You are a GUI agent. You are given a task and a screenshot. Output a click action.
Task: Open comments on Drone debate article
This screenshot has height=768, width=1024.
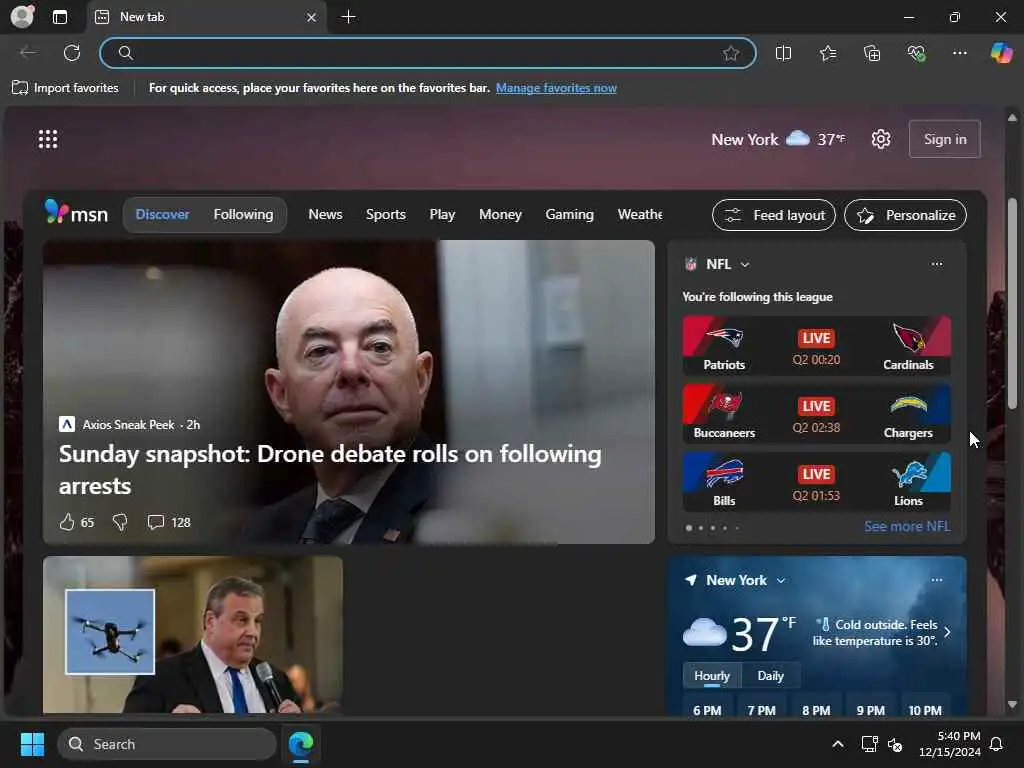click(168, 522)
